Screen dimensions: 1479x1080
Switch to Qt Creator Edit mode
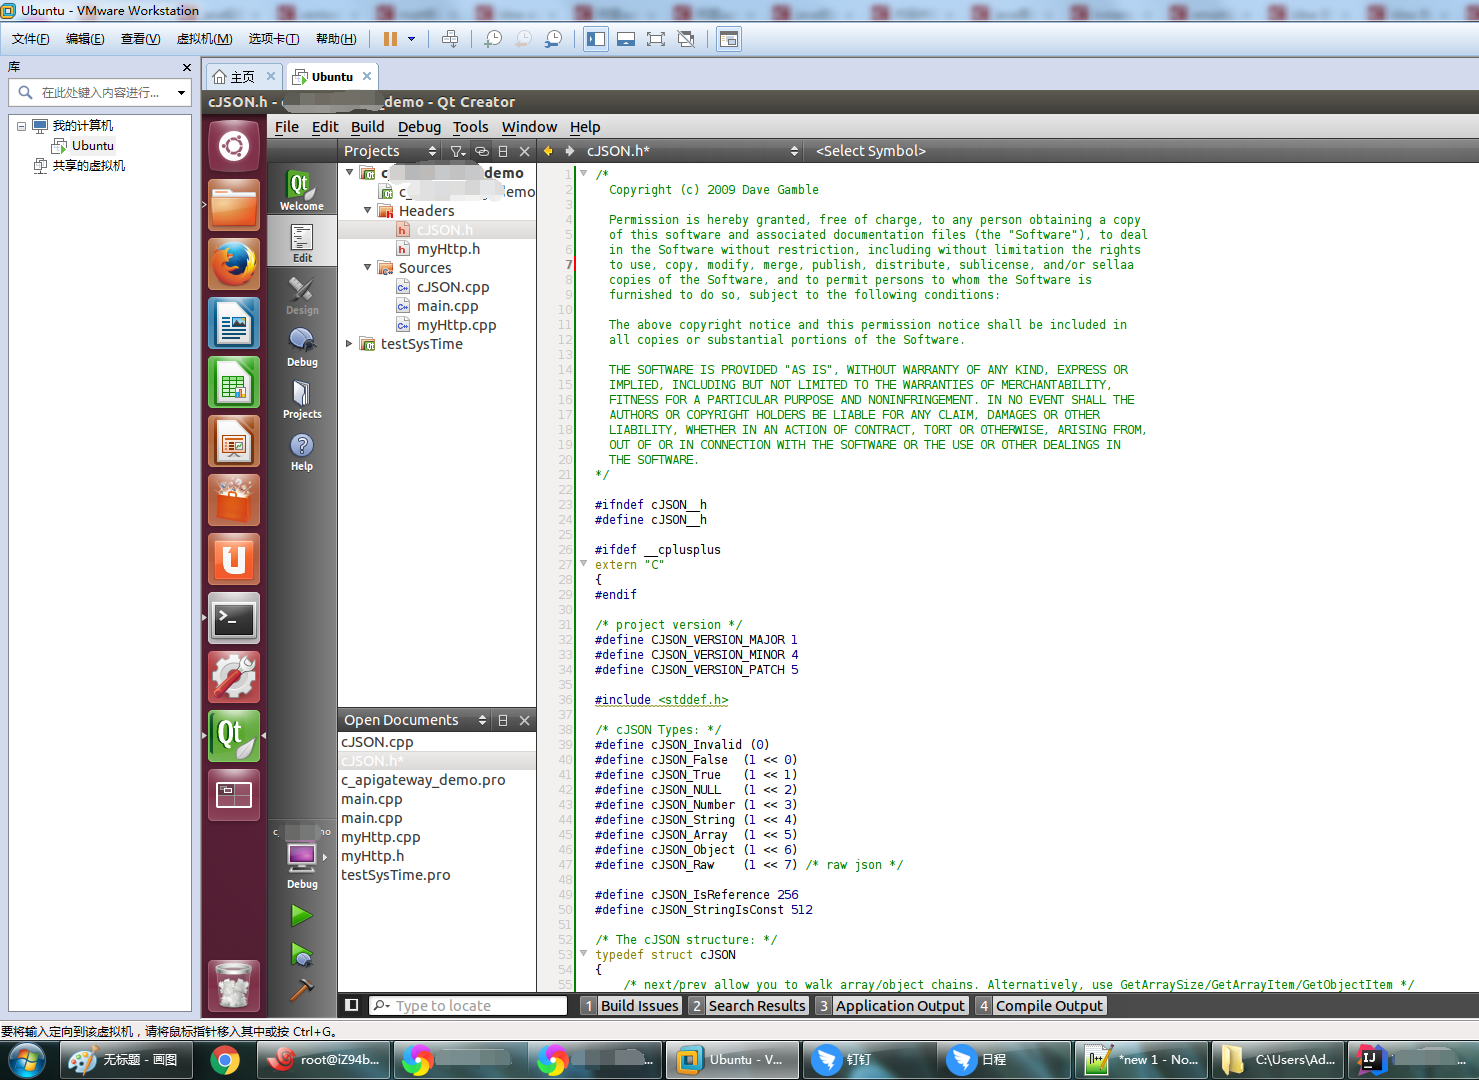point(302,243)
